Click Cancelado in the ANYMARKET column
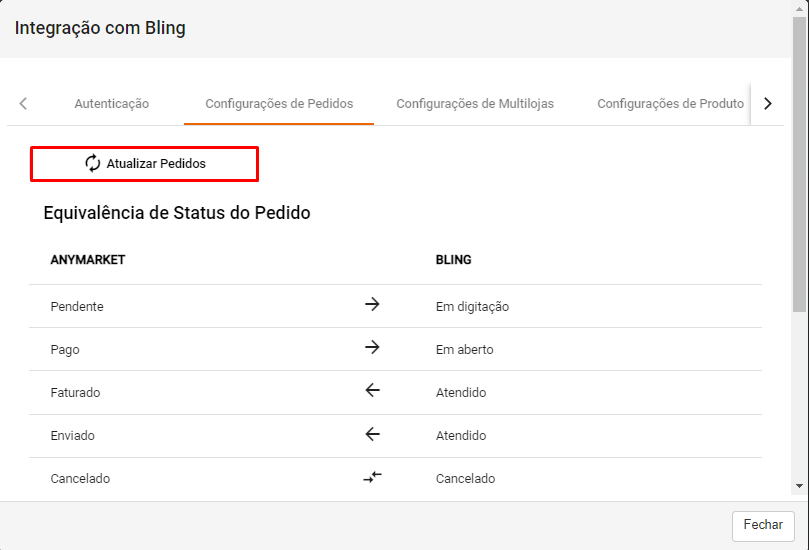 pyautogui.click(x=80, y=479)
